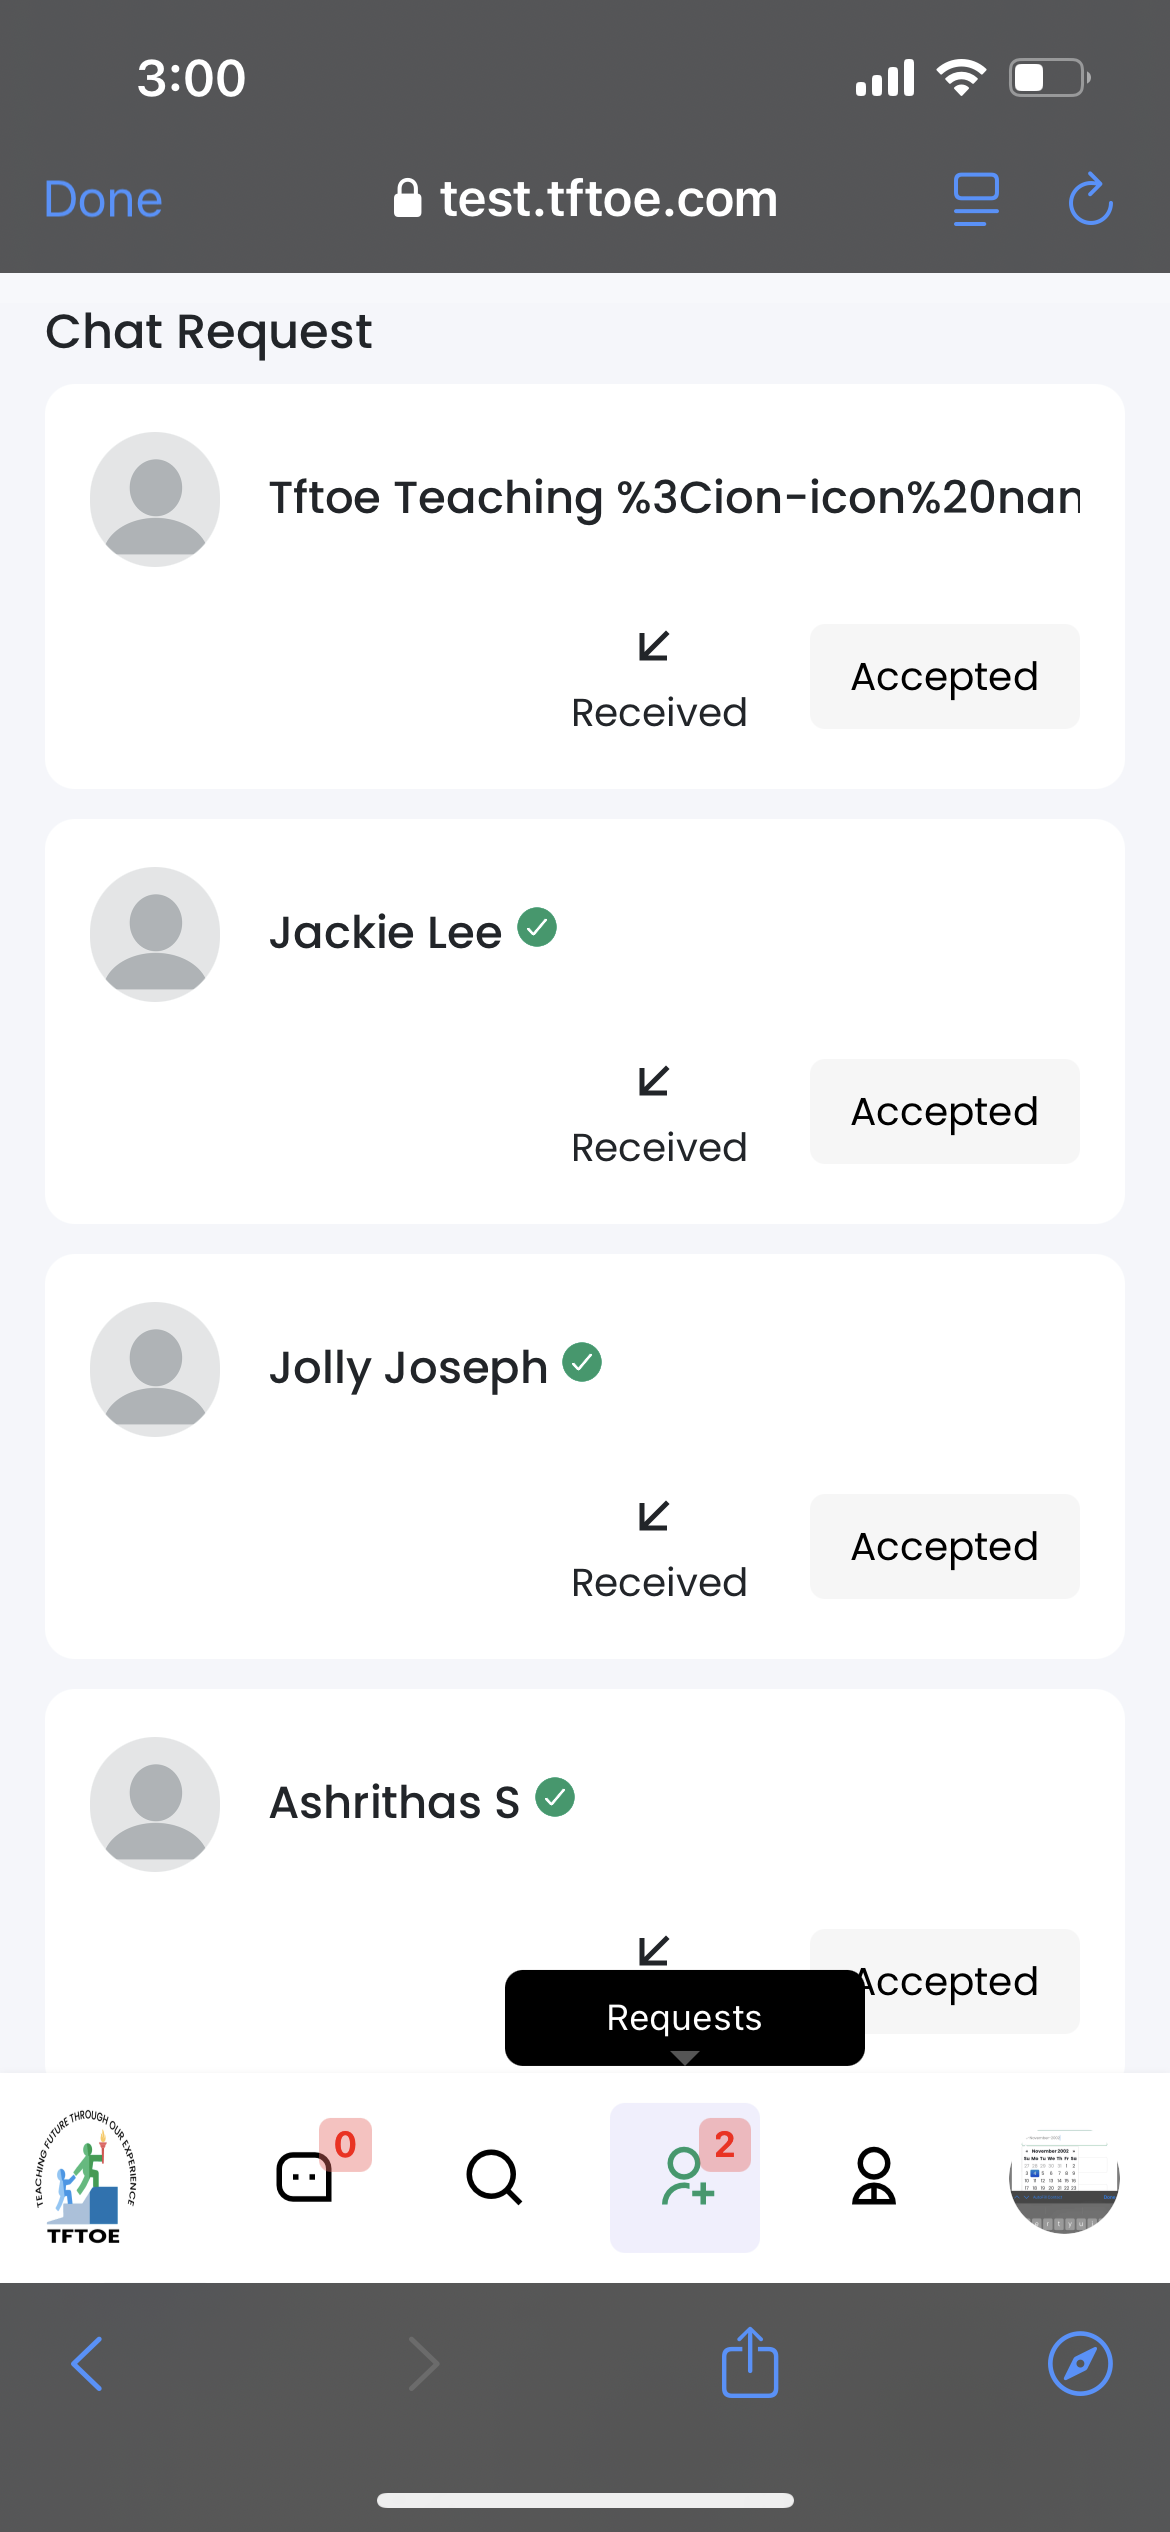The image size is (1170, 2532).
Task: Open the reader view icon in the address bar
Action: [976, 200]
